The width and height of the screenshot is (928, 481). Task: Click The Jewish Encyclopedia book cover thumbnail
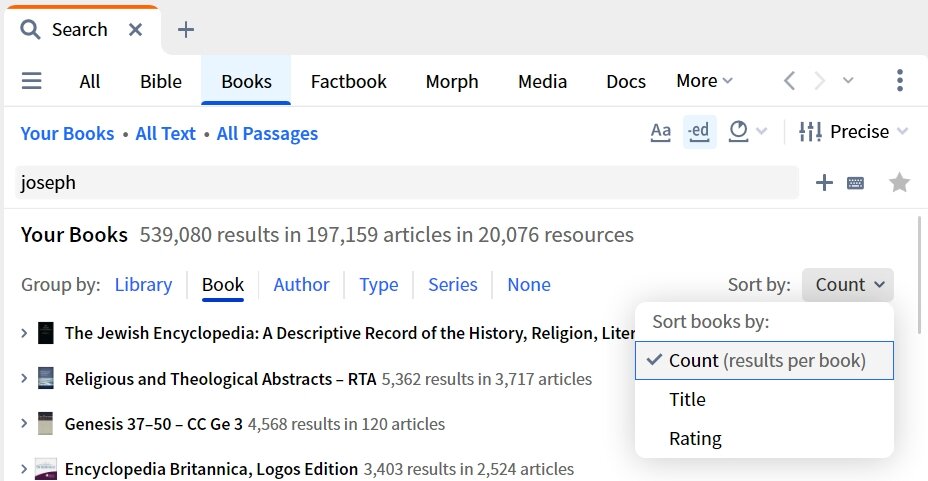click(x=46, y=333)
